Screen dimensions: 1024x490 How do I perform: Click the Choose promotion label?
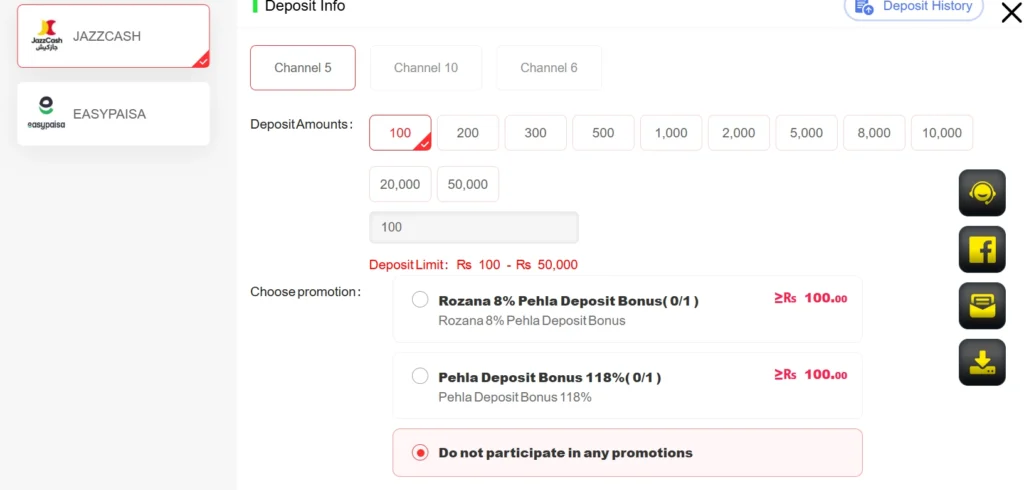coord(306,291)
